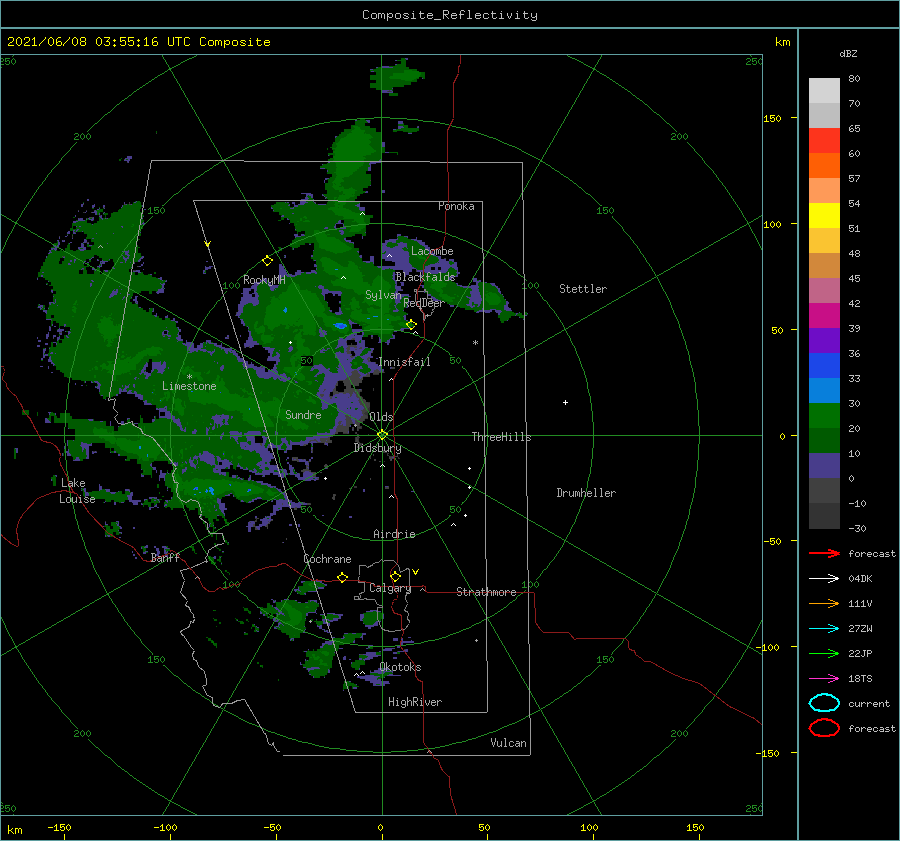Click the Lake Louise label

pyautogui.click(x=77, y=491)
